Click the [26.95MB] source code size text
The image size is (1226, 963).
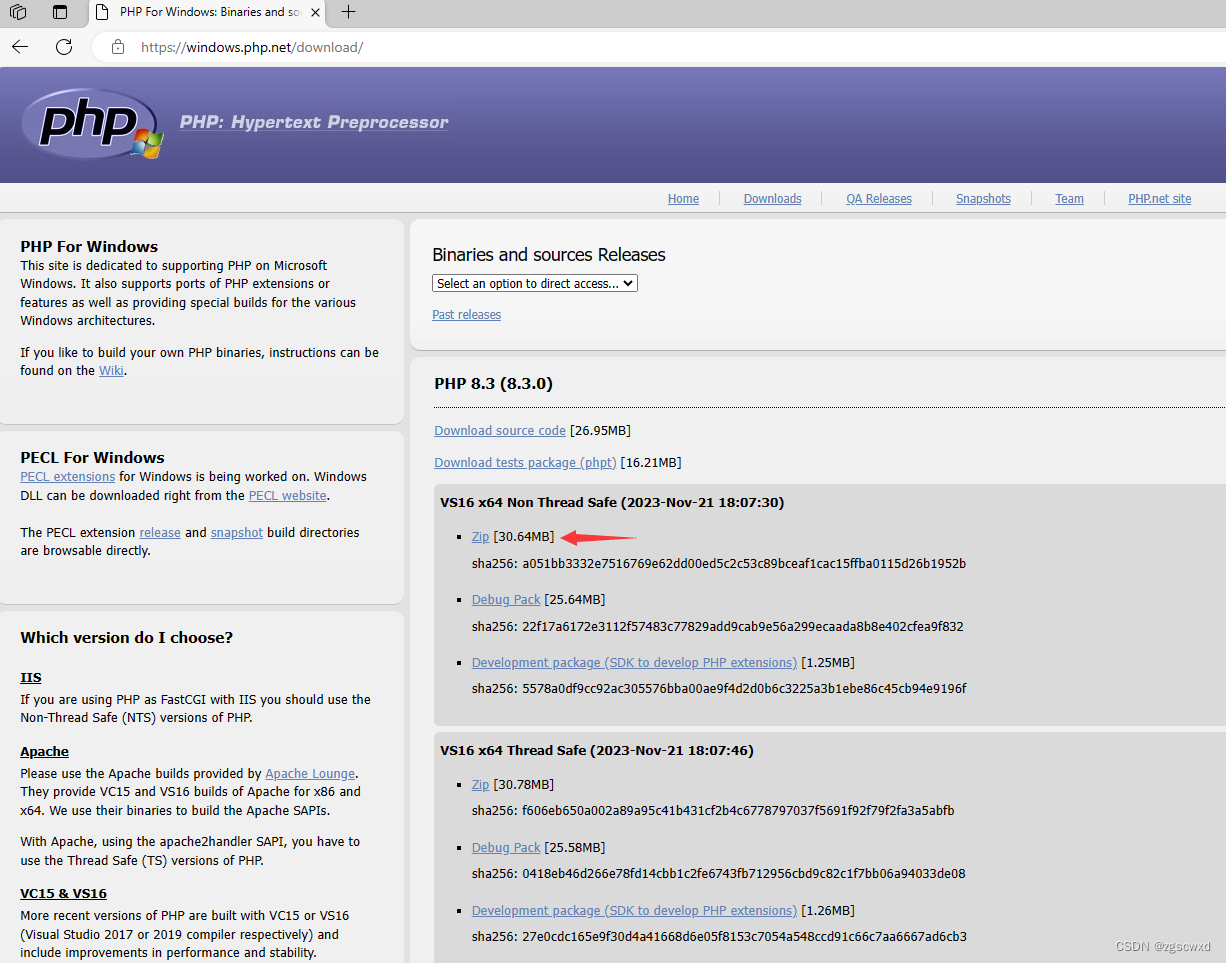click(x=600, y=431)
